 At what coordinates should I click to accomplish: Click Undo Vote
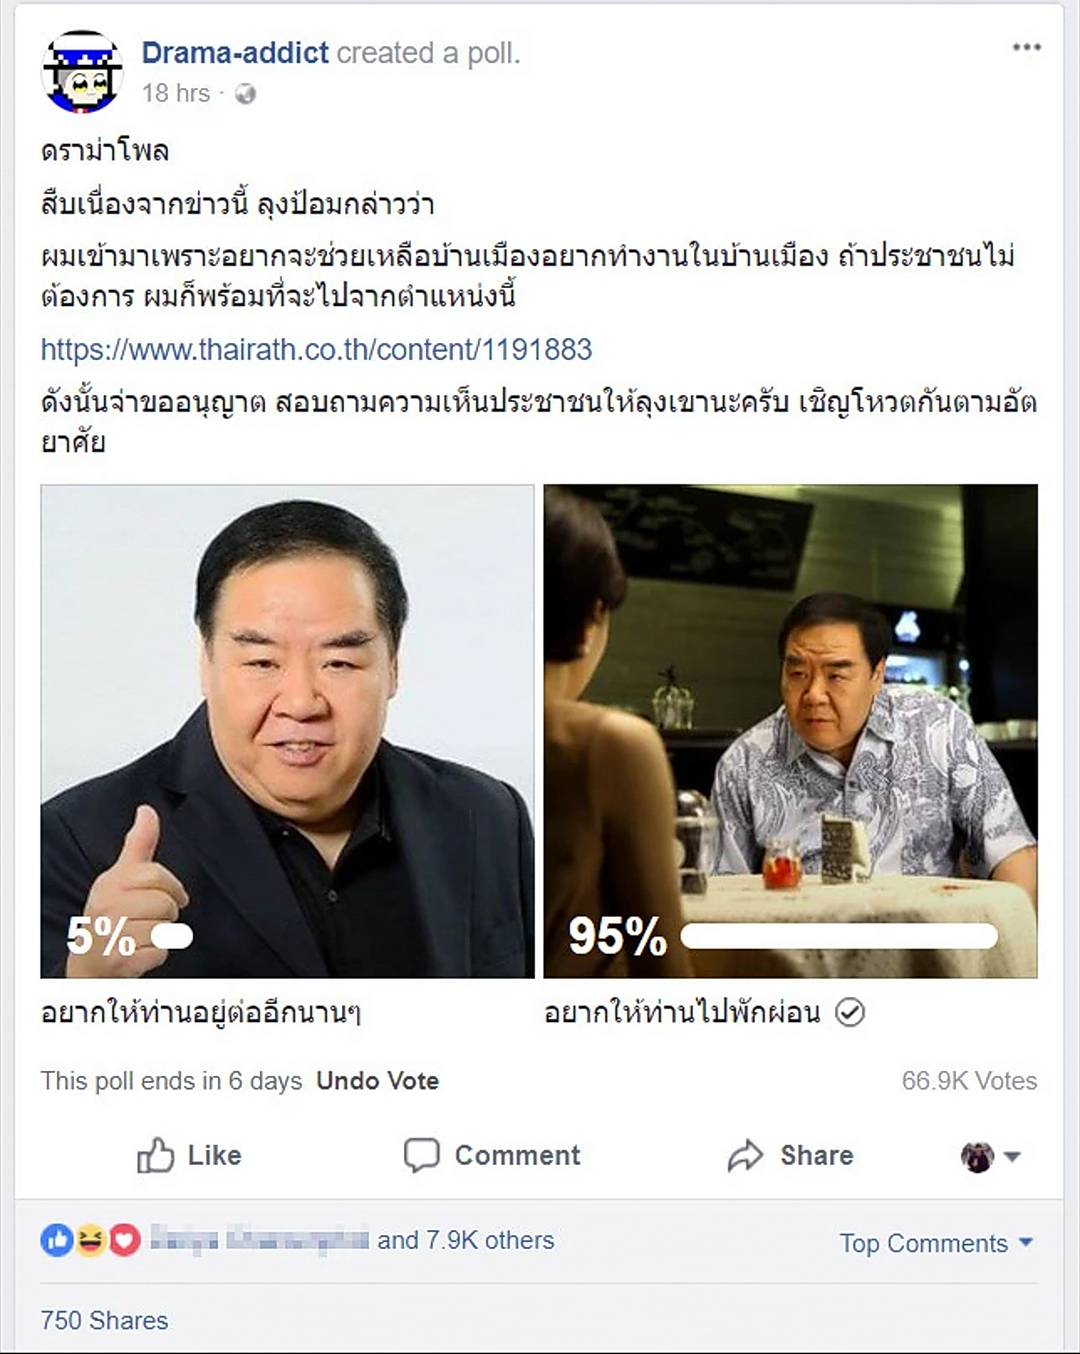377,1081
